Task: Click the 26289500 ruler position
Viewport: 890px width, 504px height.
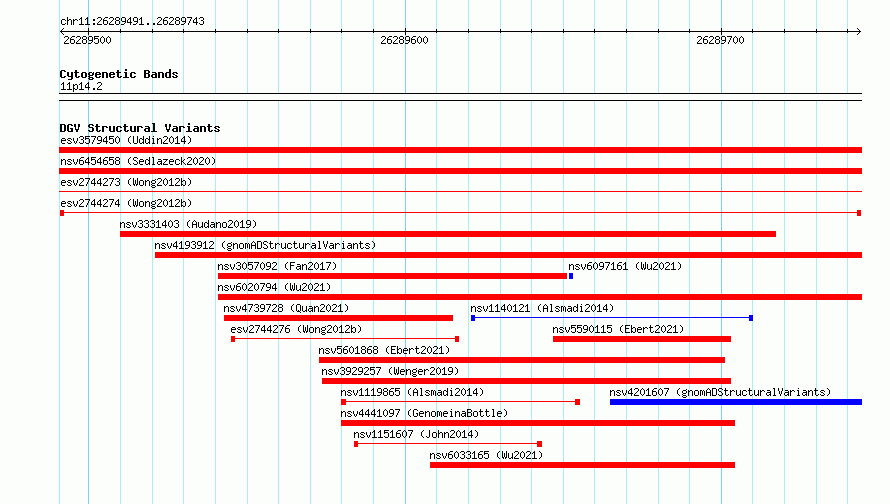Action: [87, 40]
